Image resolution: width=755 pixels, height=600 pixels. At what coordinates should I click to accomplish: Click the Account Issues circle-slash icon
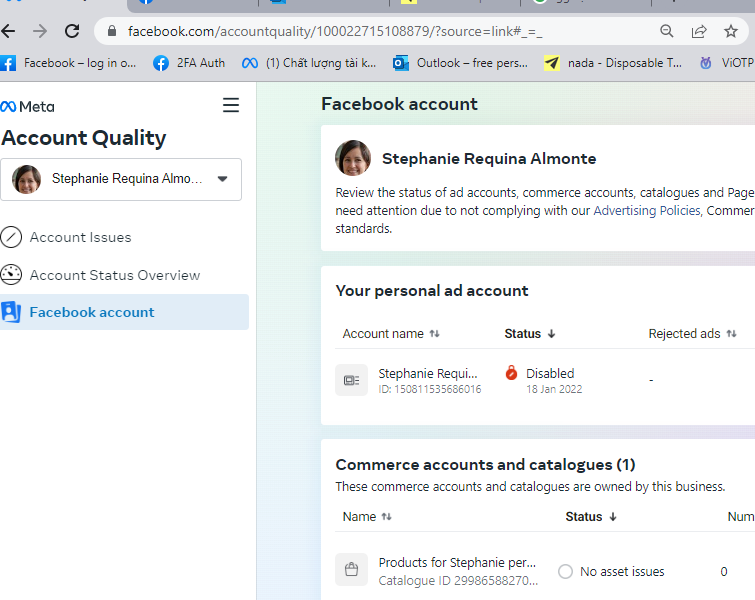click(11, 237)
